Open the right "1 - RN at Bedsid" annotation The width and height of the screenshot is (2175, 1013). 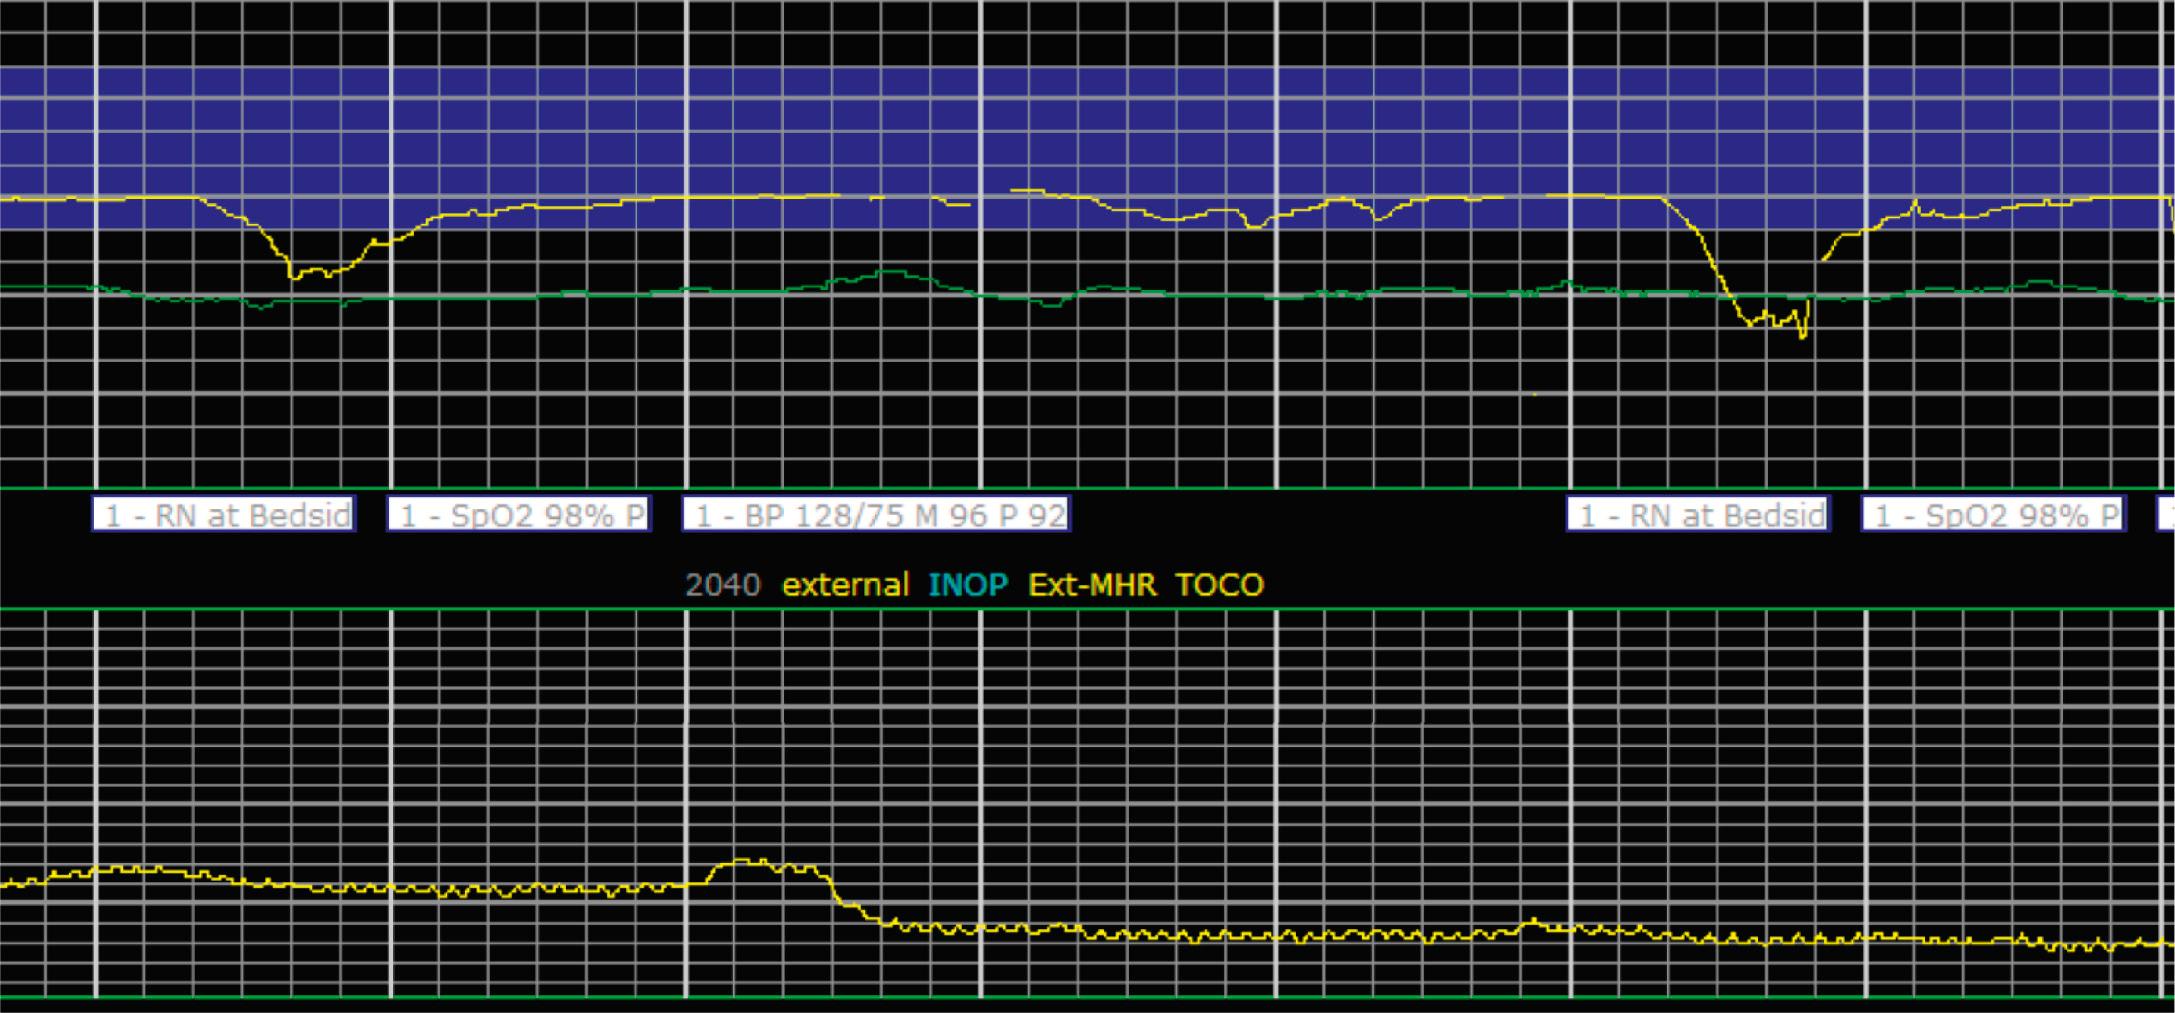(x=1698, y=514)
